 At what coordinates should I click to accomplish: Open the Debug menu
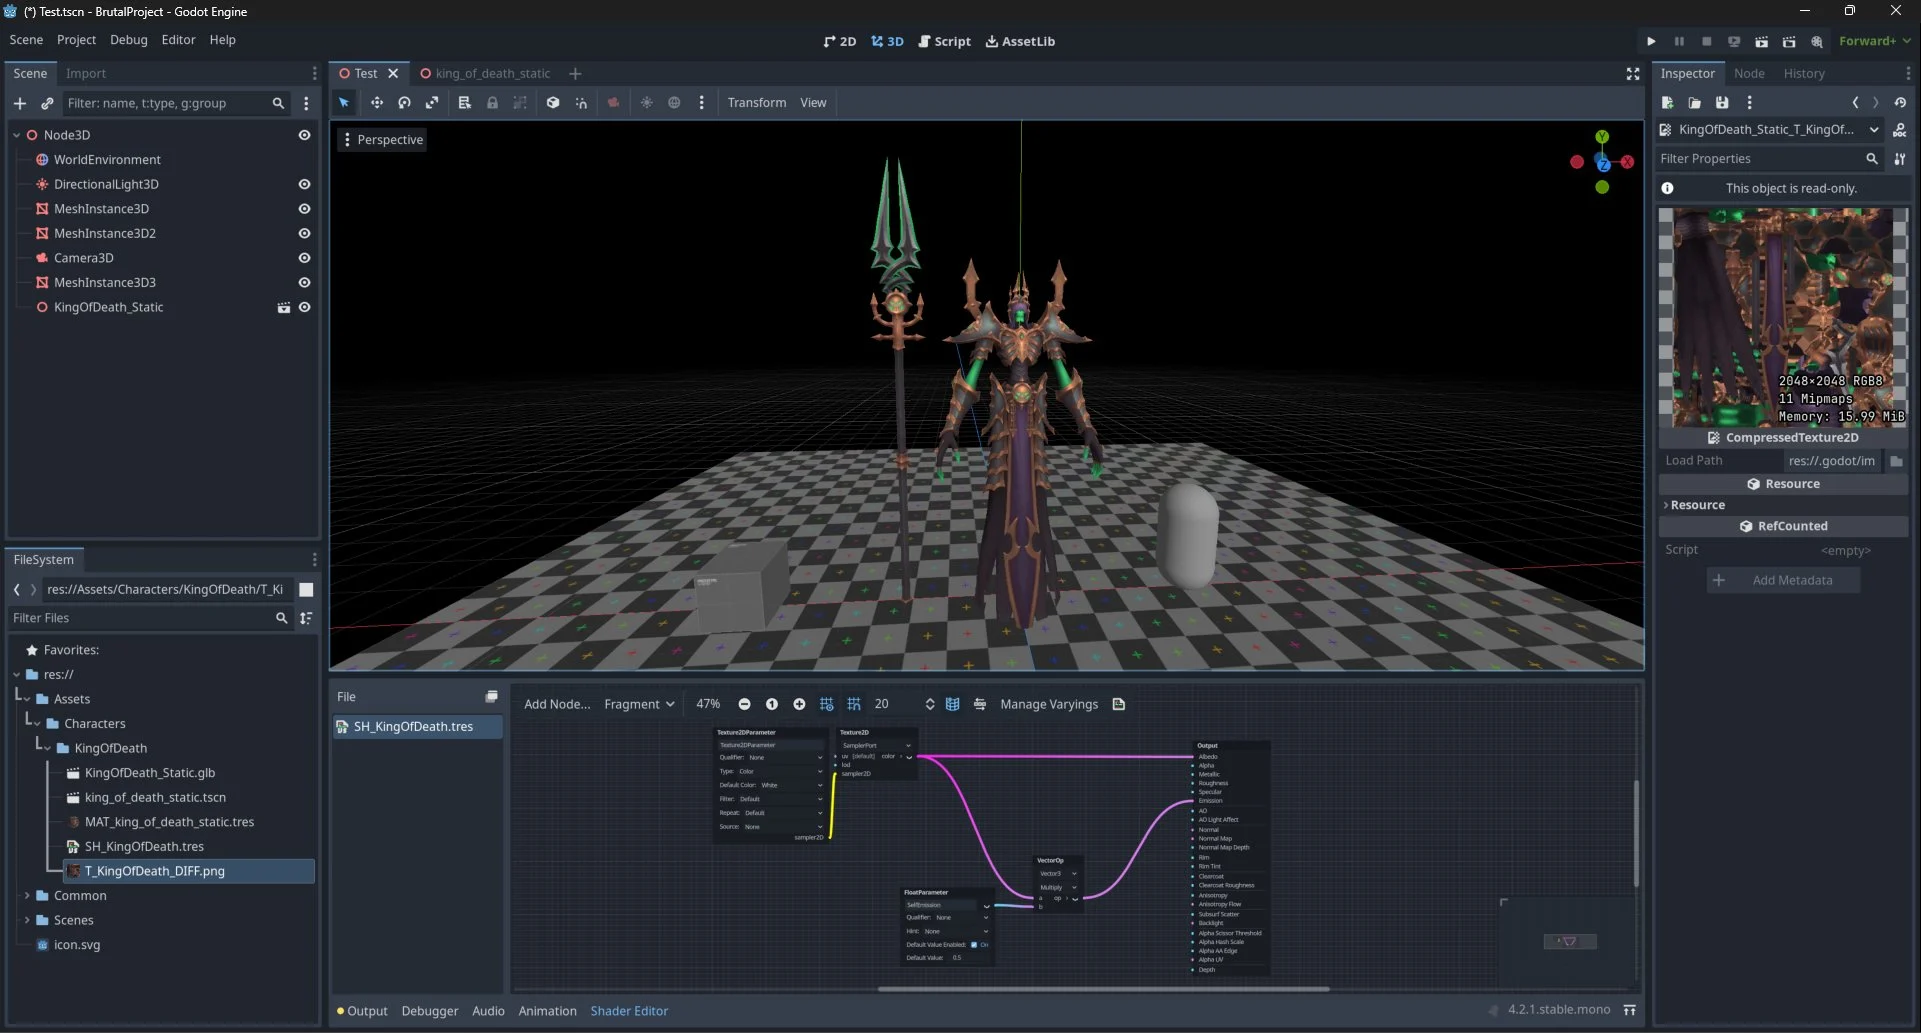click(128, 40)
